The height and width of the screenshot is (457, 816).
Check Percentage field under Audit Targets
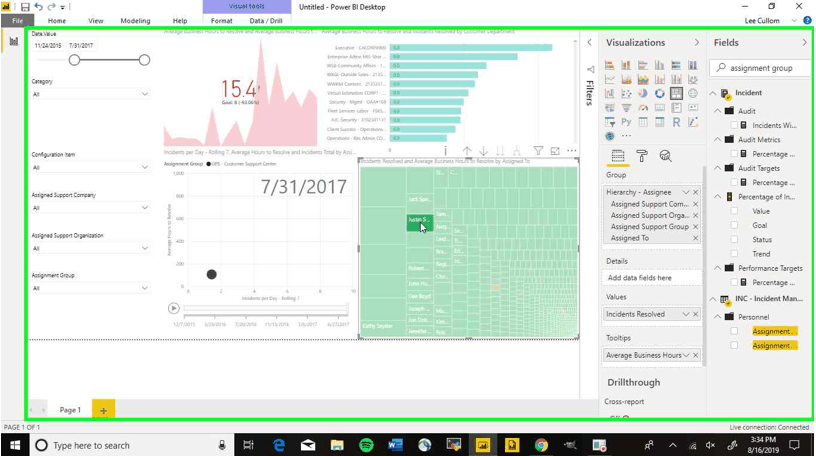coord(734,183)
